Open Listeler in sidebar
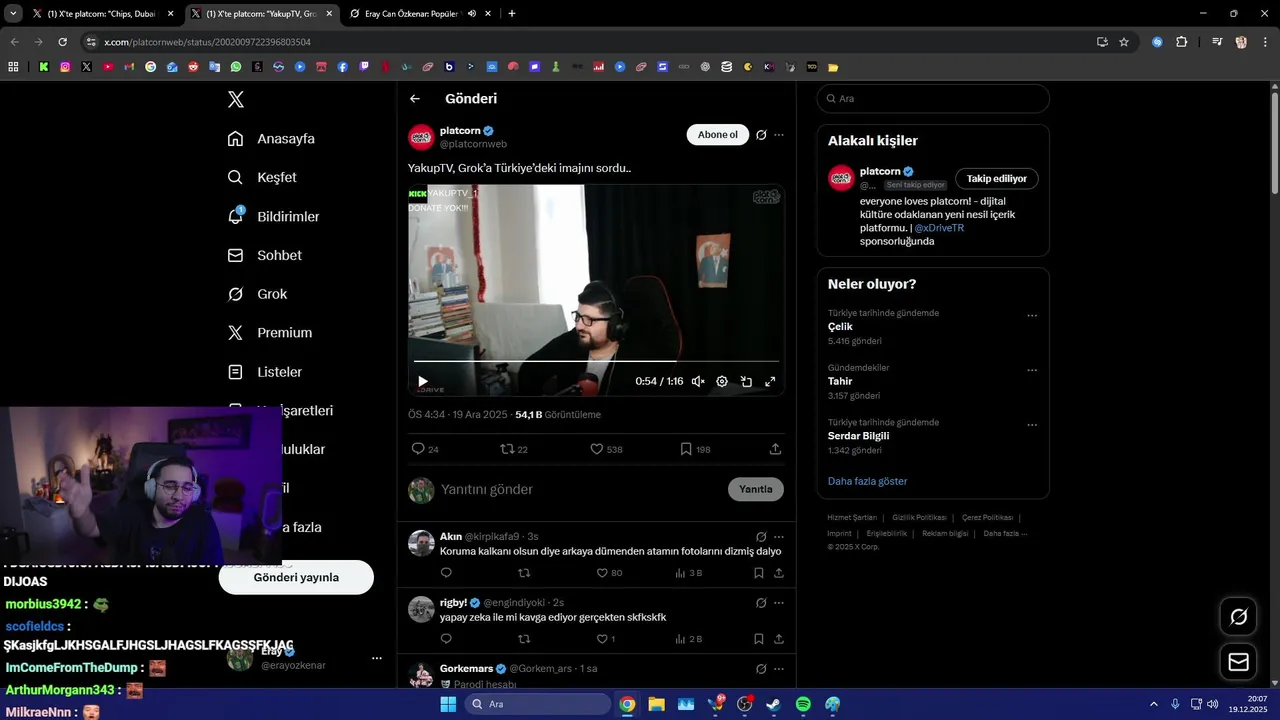Viewport: 1280px width, 720px height. coord(264,372)
